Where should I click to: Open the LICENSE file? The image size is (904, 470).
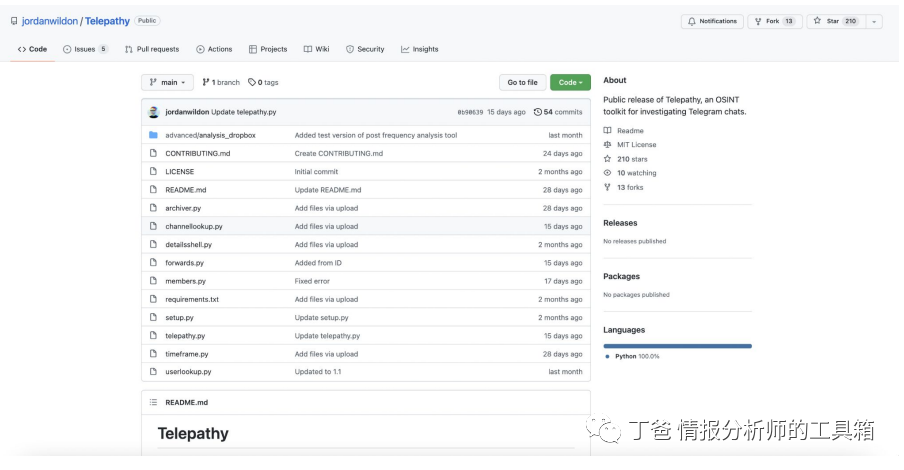point(180,172)
